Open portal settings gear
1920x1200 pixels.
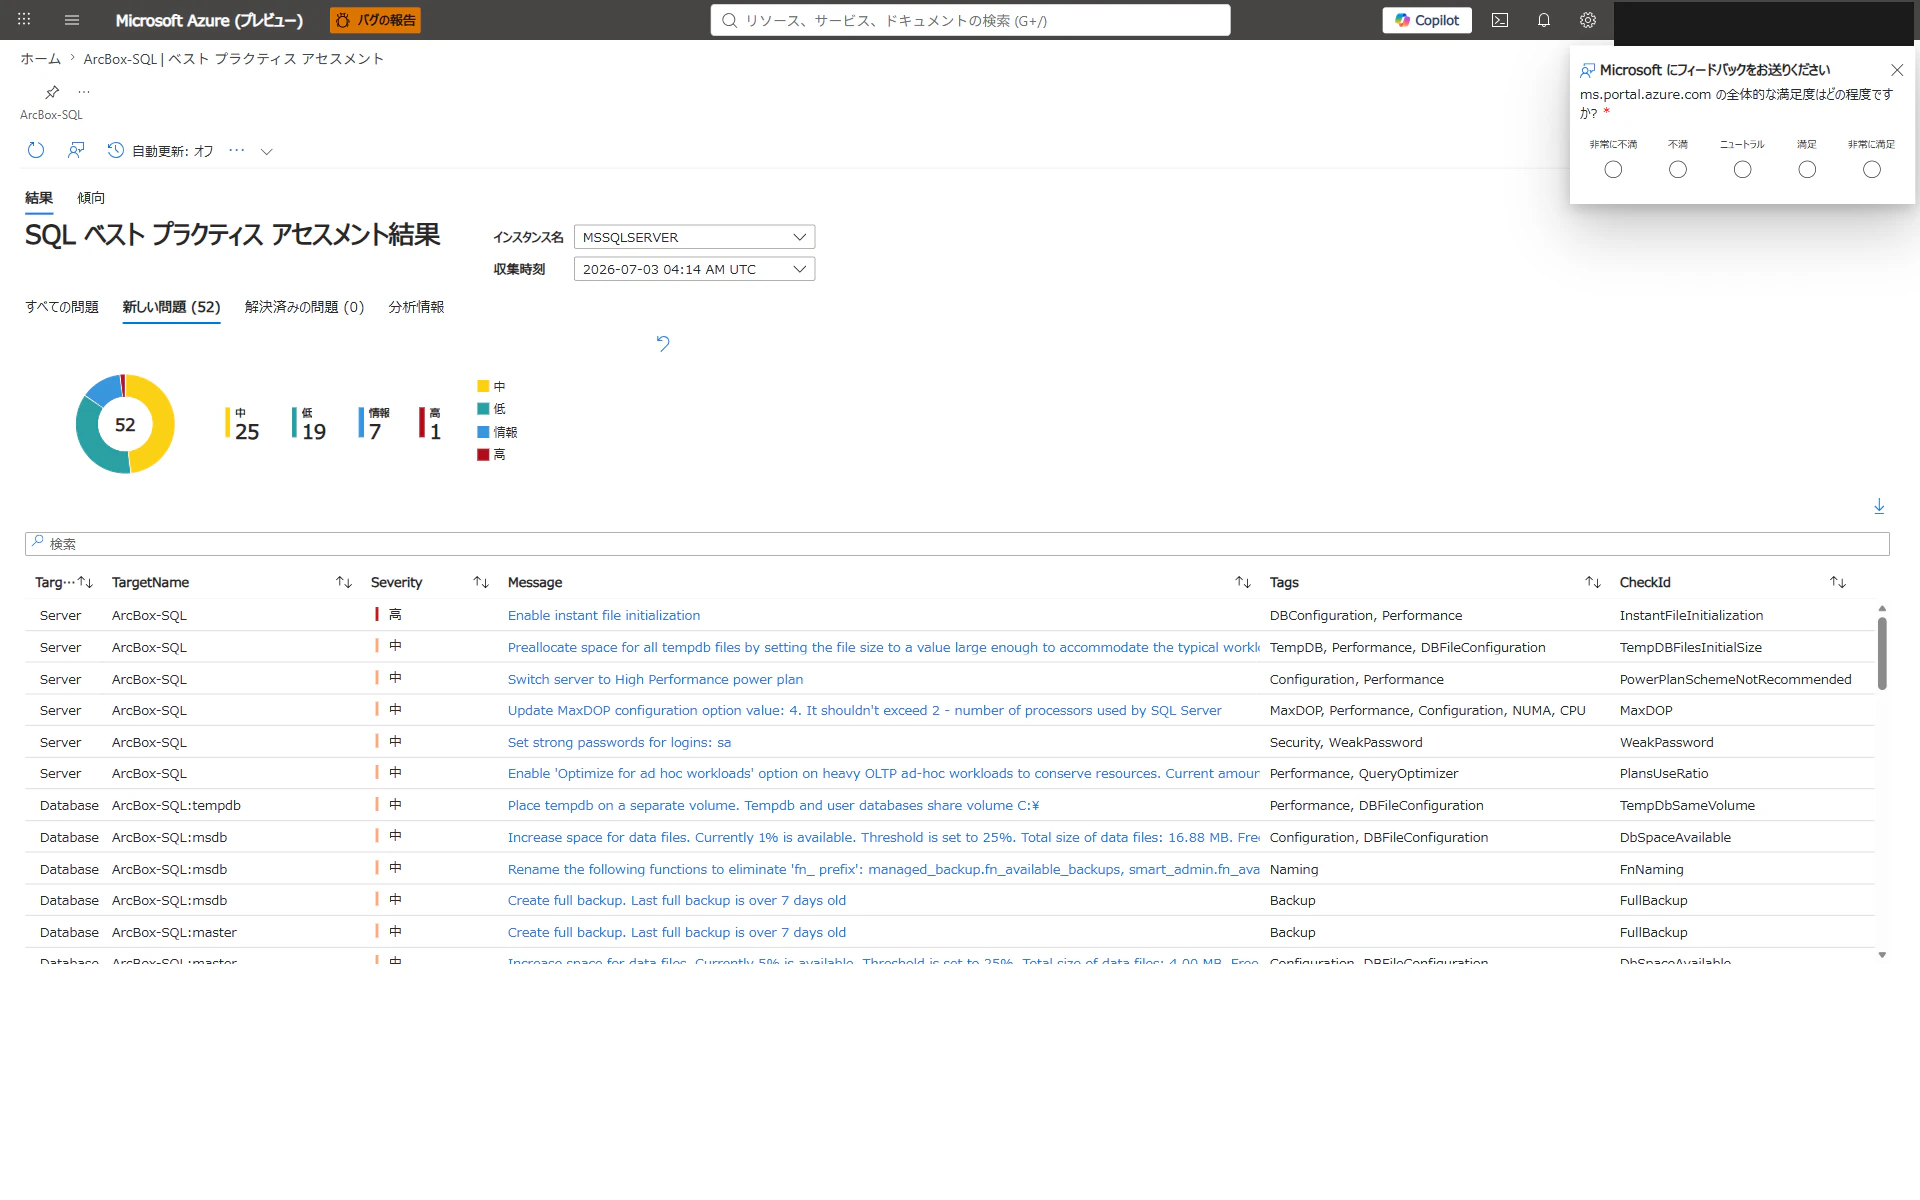point(1588,20)
